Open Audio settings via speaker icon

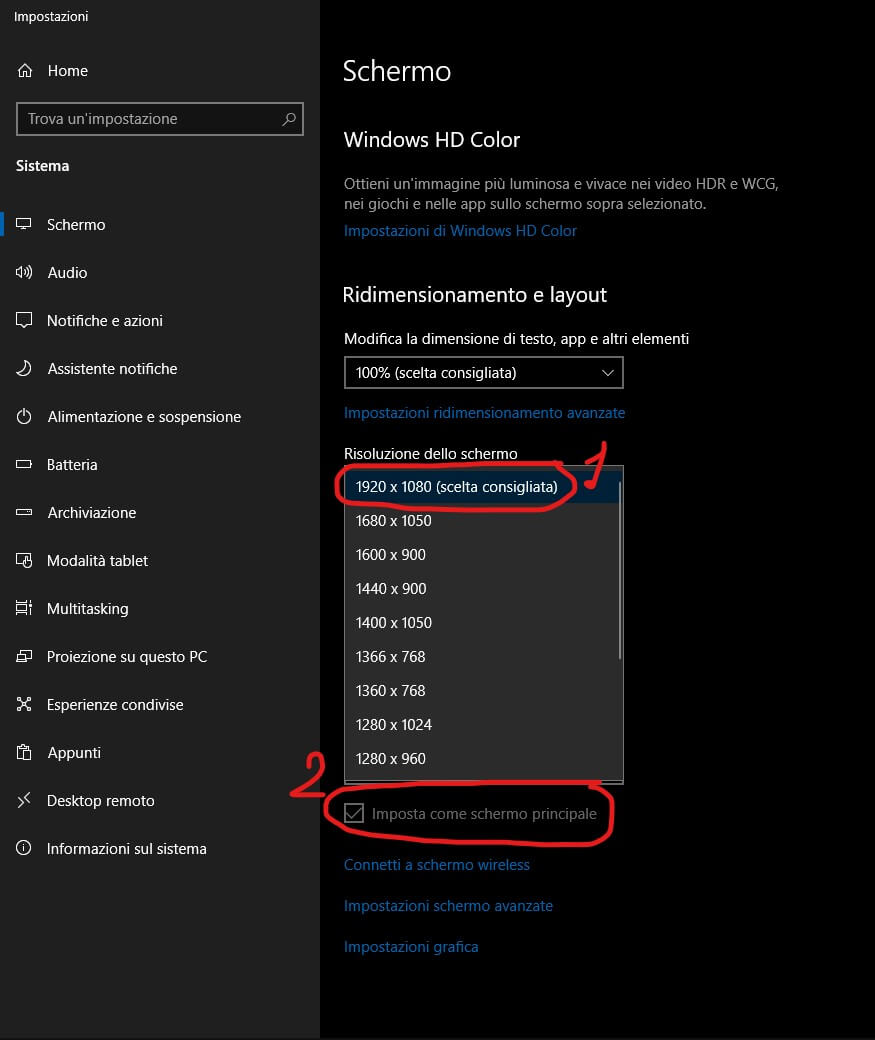pos(25,273)
